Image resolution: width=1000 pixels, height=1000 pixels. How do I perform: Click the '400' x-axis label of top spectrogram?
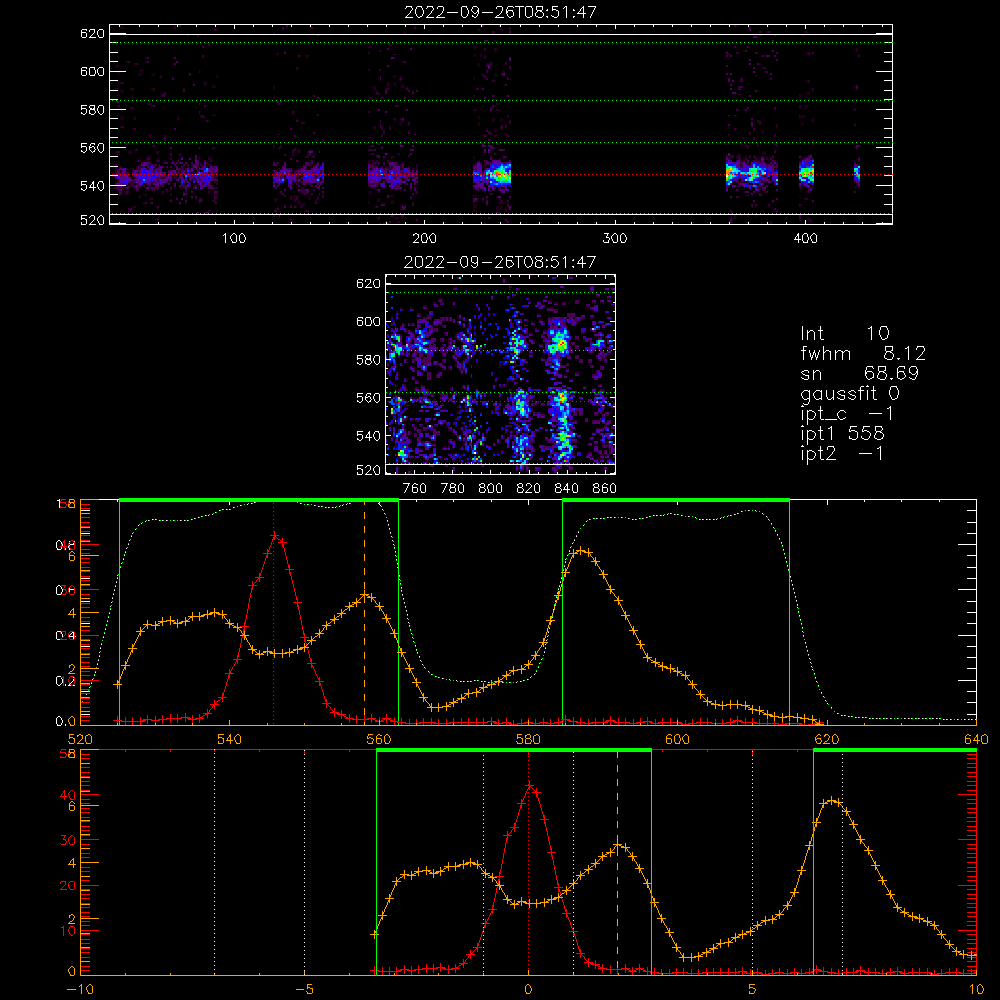pos(805,239)
